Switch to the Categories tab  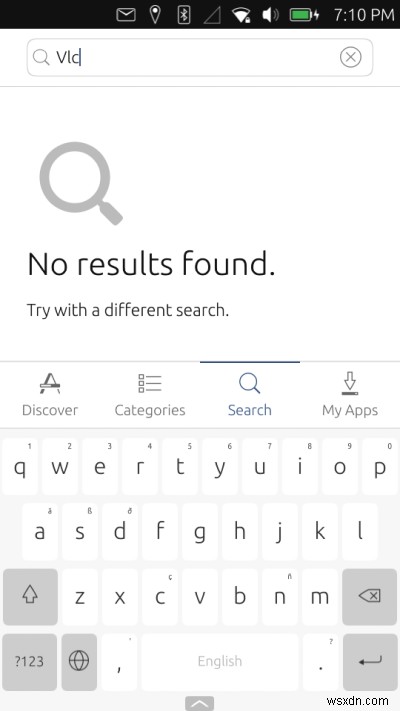150,395
